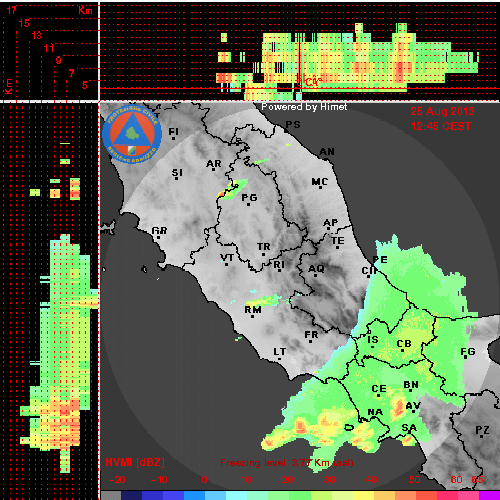Select the GR city label on the map

(x=159, y=231)
